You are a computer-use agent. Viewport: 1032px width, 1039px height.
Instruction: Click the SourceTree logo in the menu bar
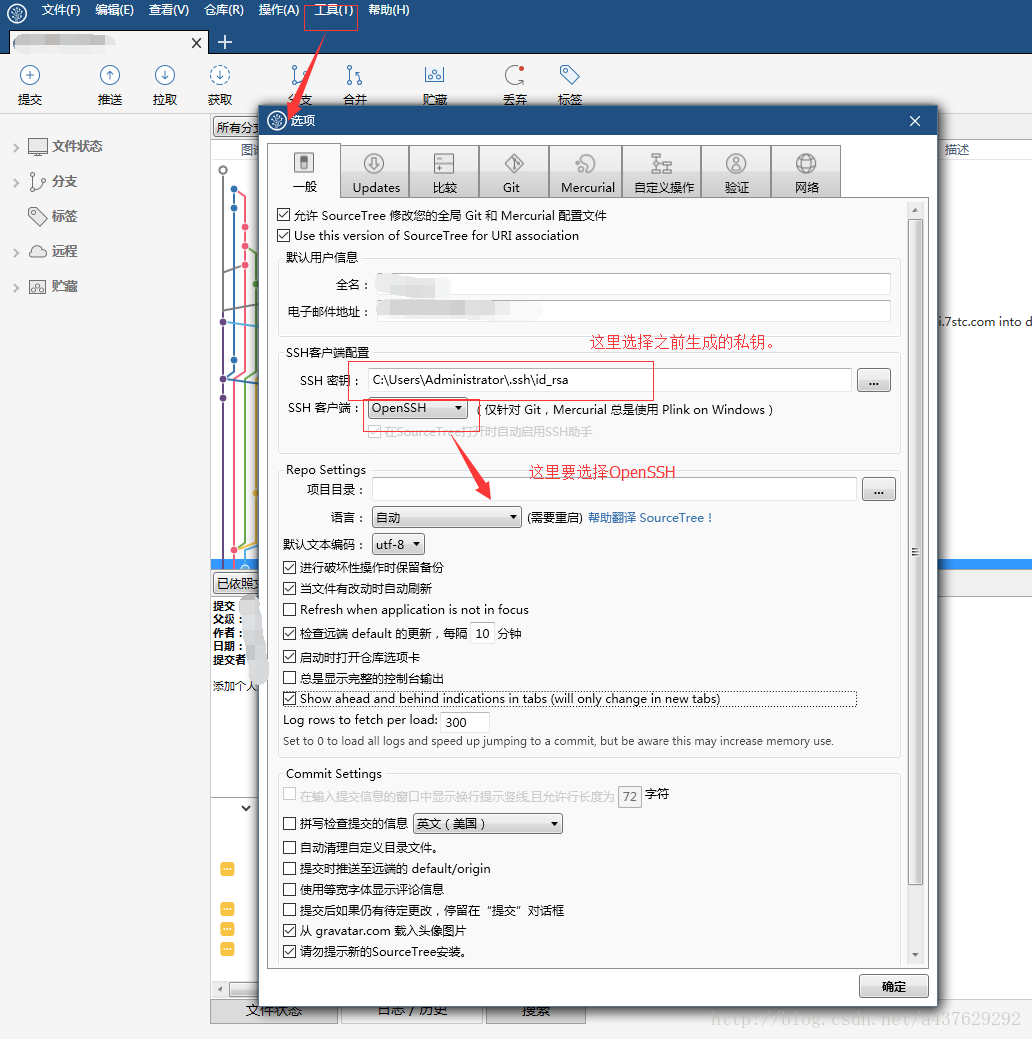(17, 12)
